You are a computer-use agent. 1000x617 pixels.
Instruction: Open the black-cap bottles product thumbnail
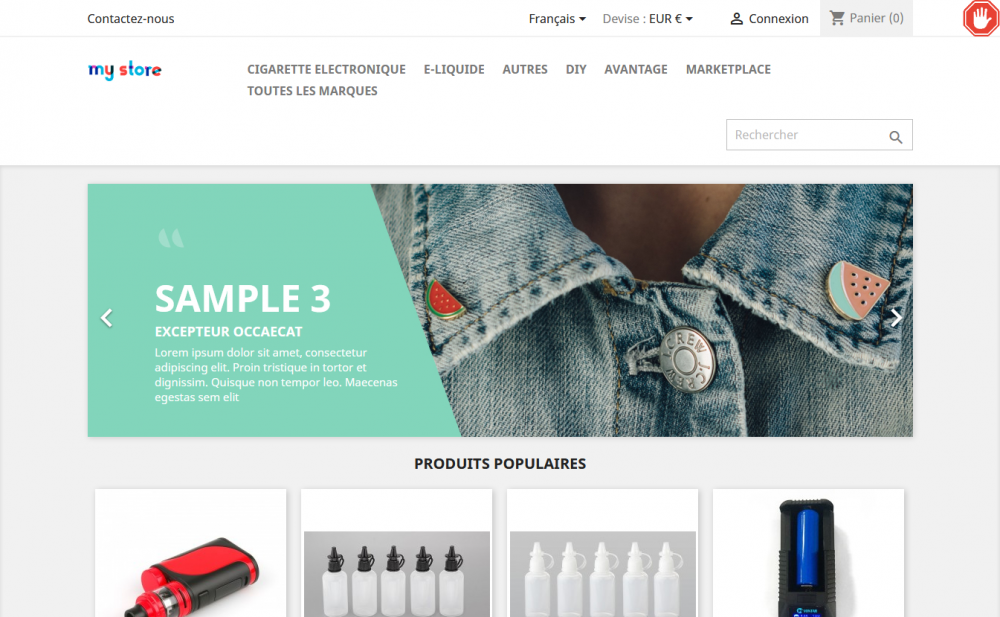tap(397, 553)
